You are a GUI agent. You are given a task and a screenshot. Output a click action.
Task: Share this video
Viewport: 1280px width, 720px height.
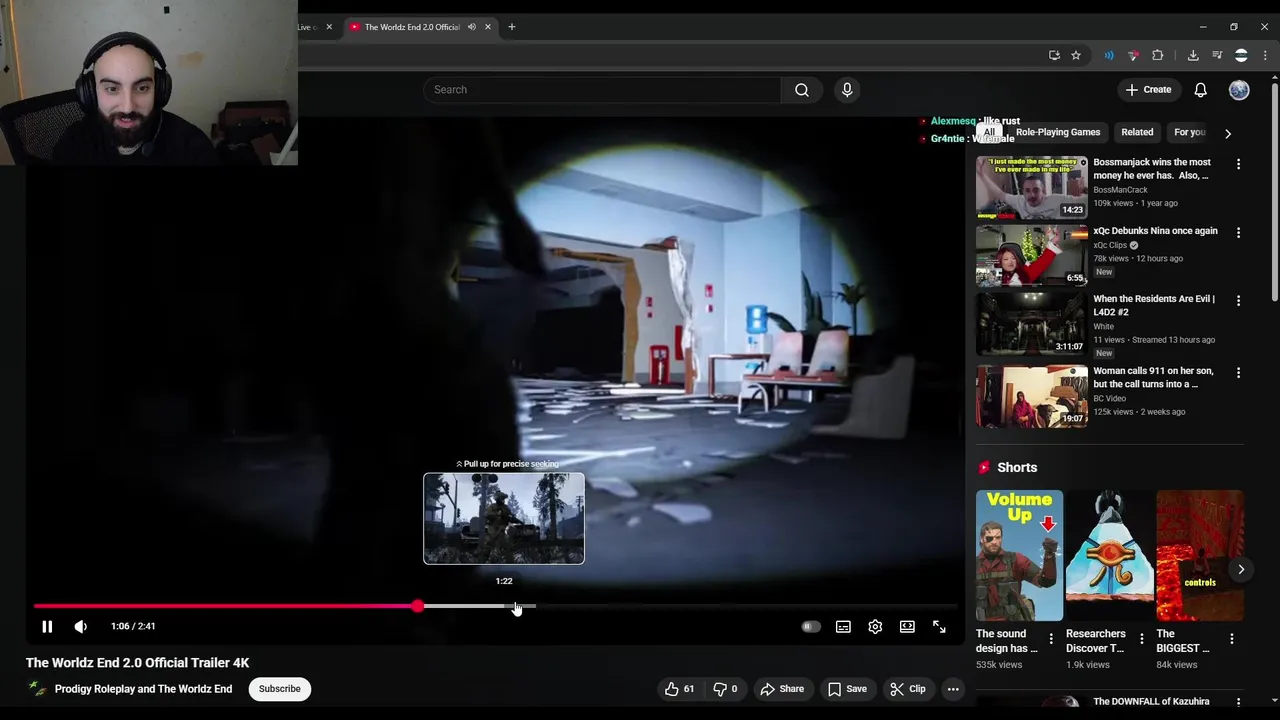(x=782, y=689)
